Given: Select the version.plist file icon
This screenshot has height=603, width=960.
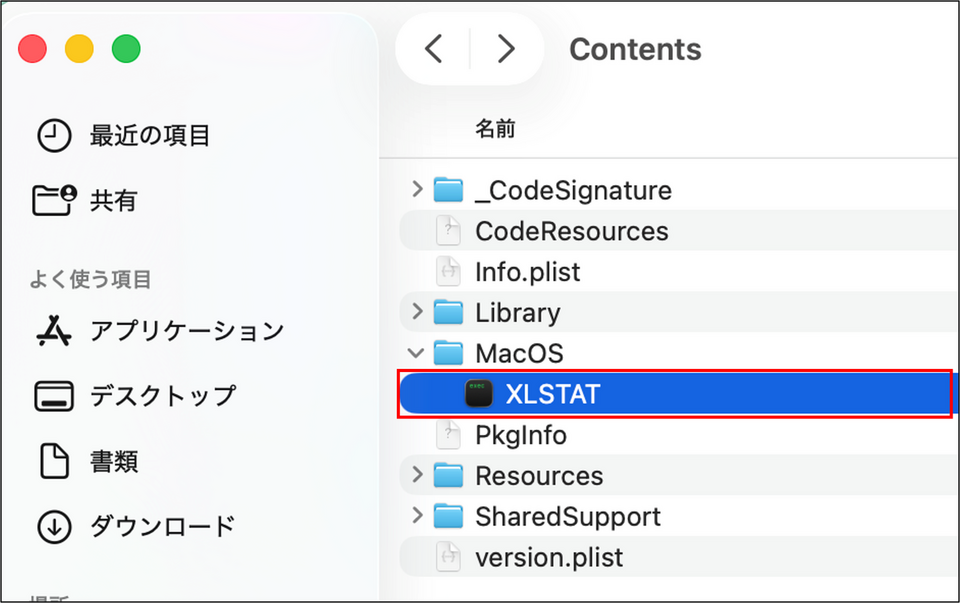Looking at the screenshot, I should (x=449, y=557).
